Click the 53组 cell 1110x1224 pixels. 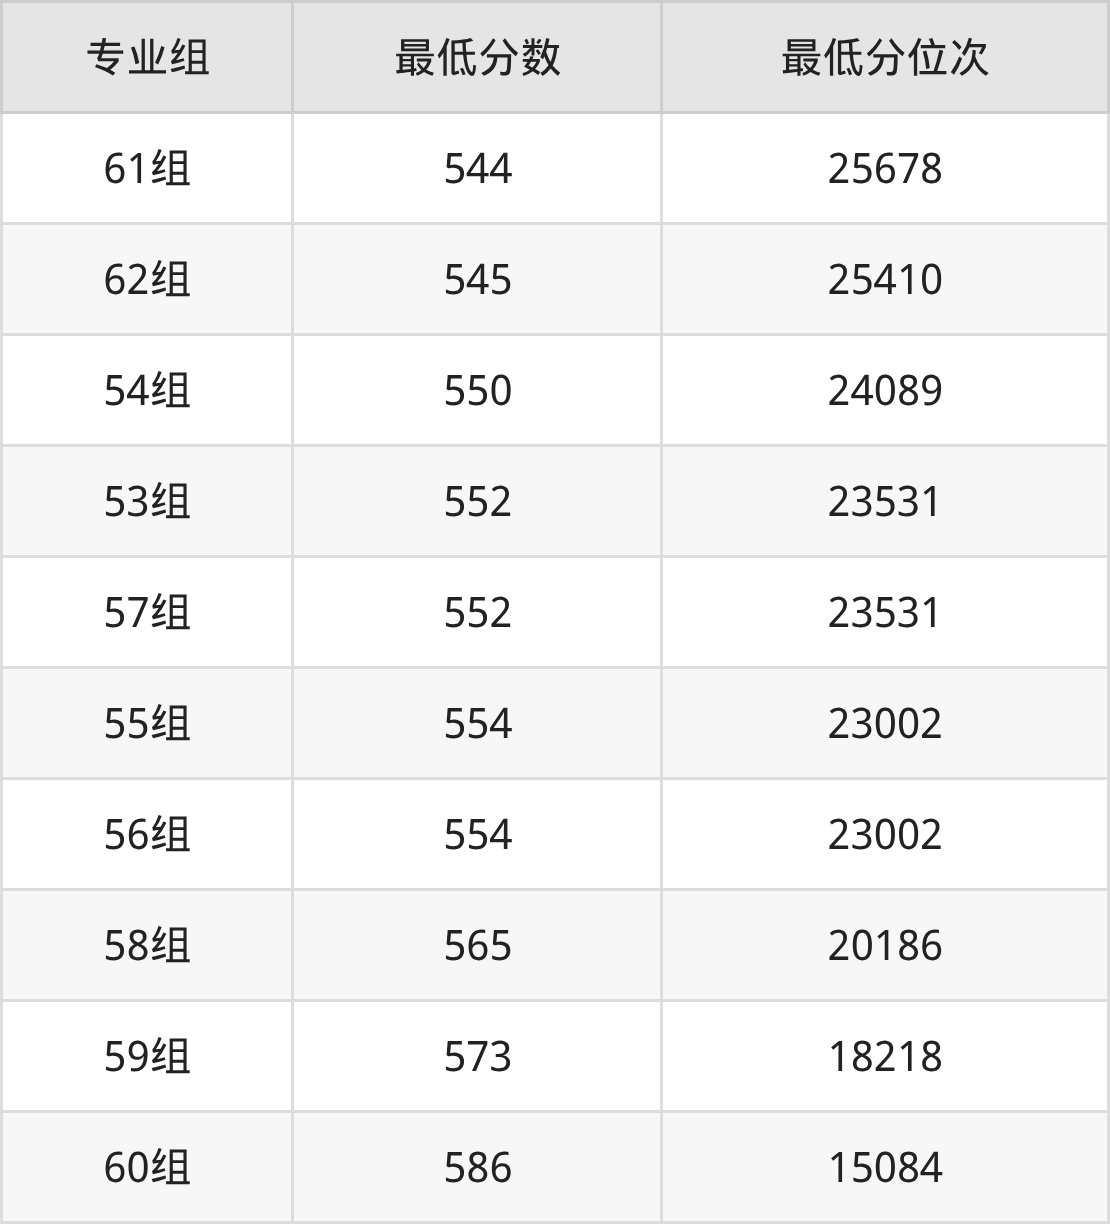(147, 501)
